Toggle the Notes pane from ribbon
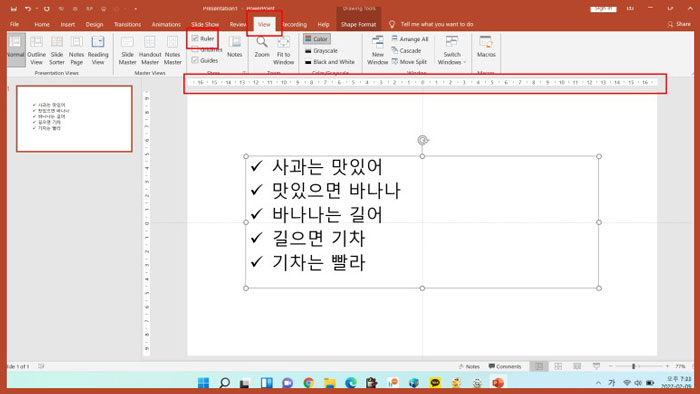Image resolution: width=700 pixels, height=394 pixels. (x=234, y=47)
